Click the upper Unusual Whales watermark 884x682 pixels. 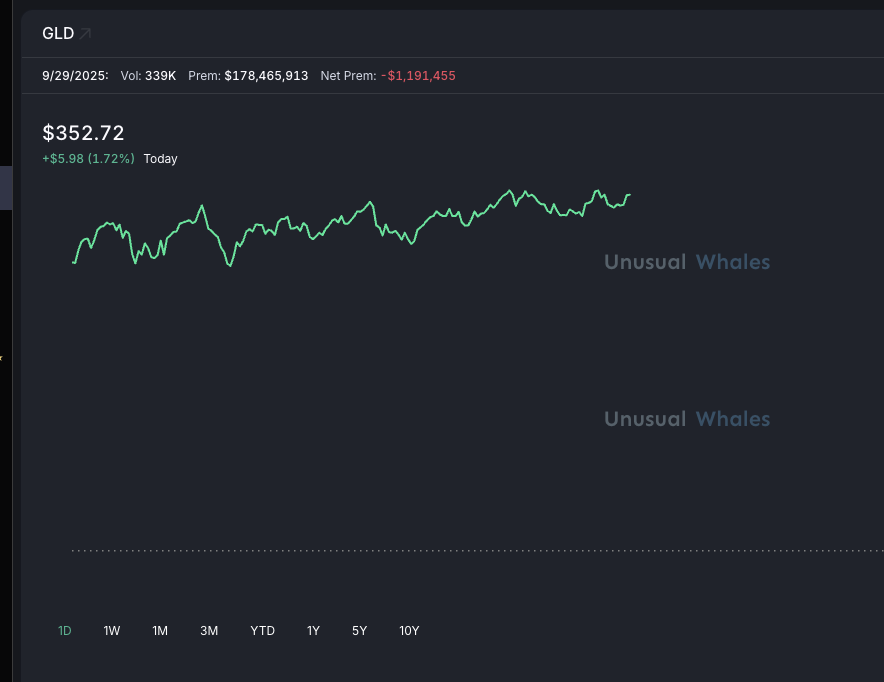pyautogui.click(x=687, y=262)
